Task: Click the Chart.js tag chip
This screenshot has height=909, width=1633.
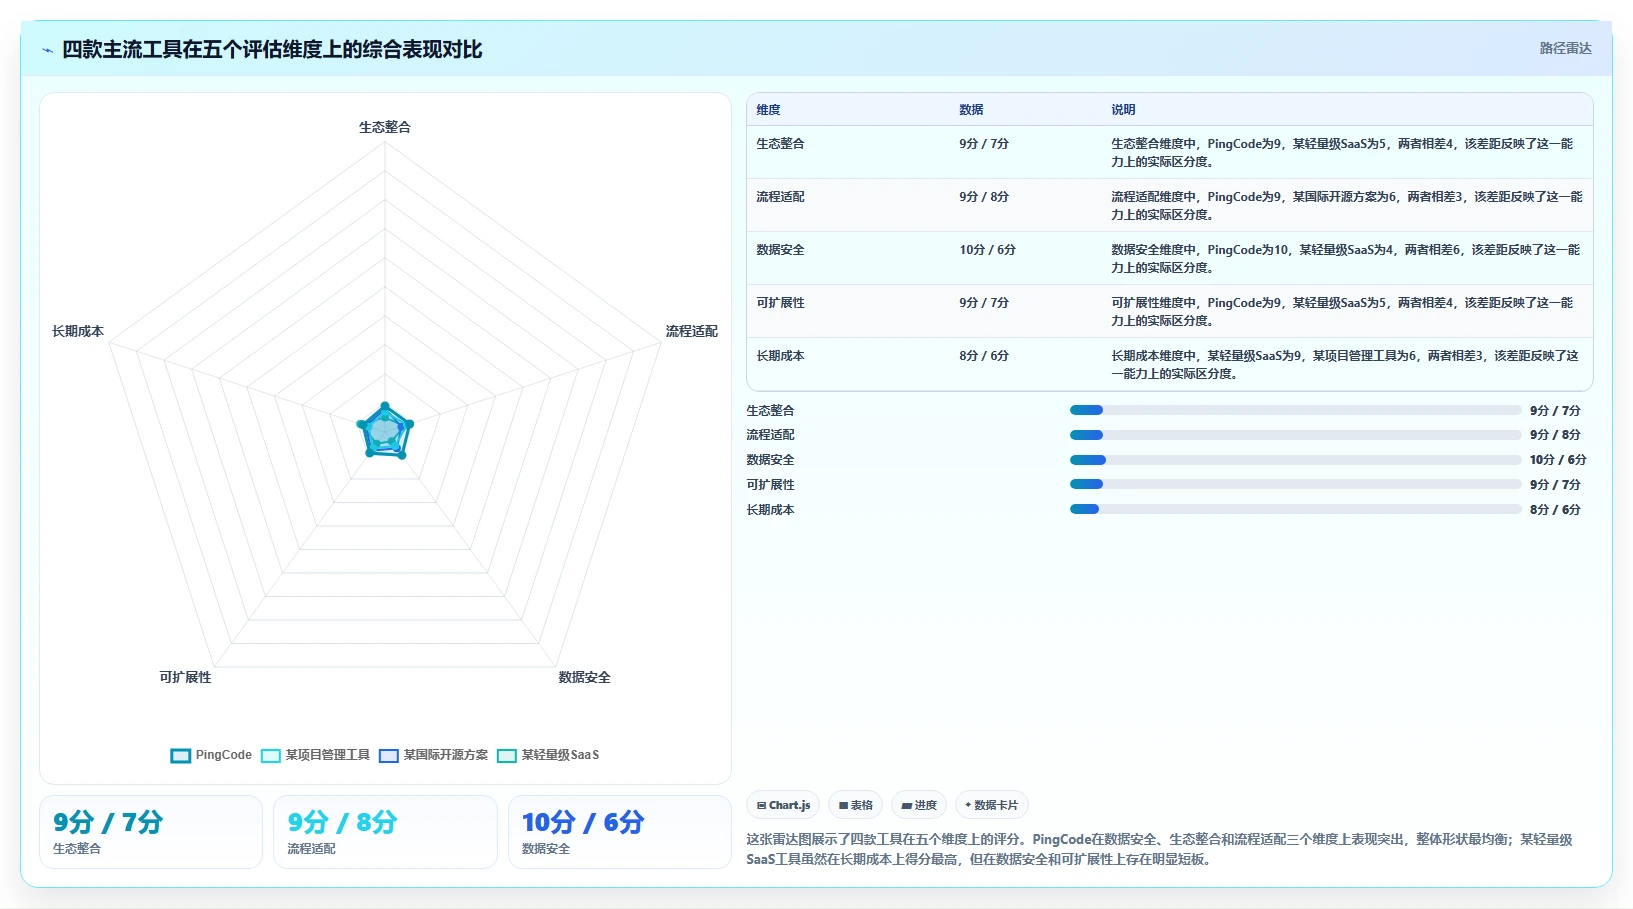Action: (x=783, y=805)
